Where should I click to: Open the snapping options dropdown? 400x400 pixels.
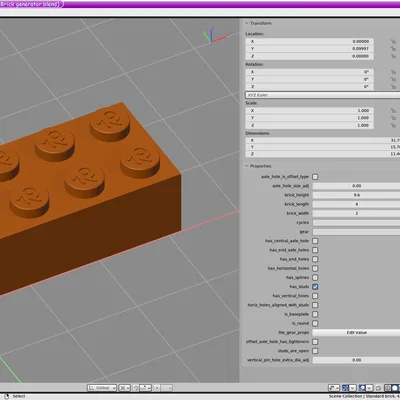pos(146,388)
